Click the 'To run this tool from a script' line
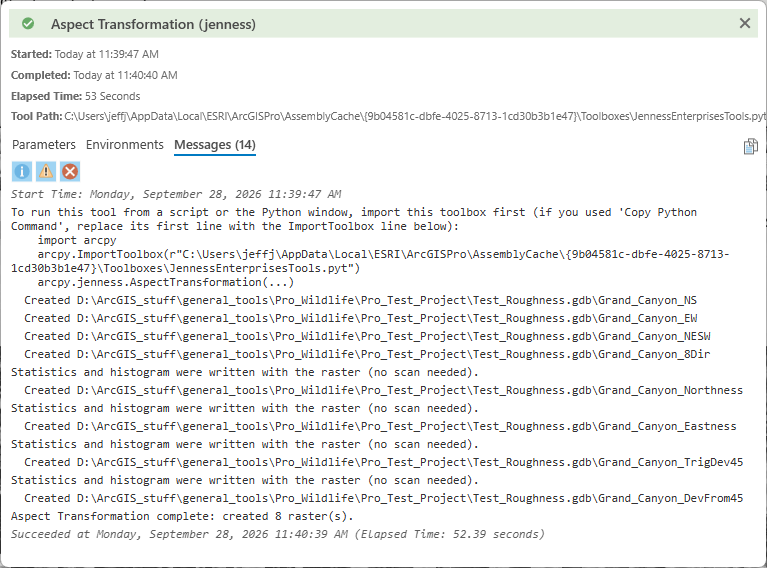 click(x=354, y=219)
